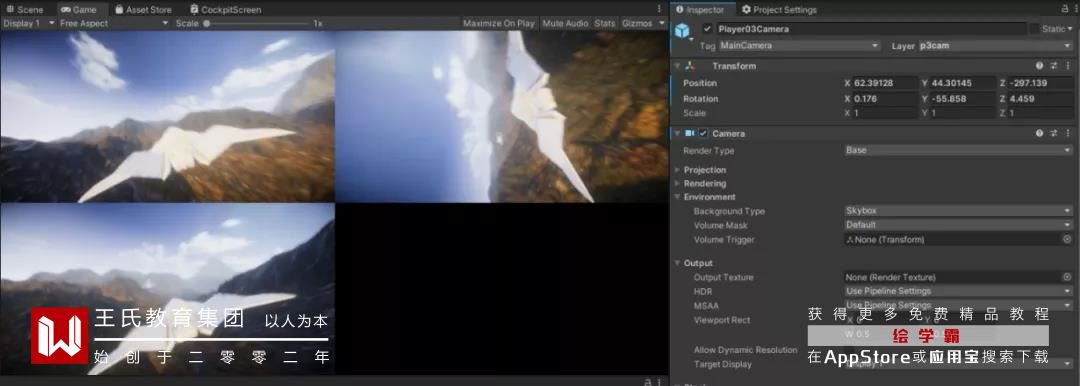The width and height of the screenshot is (1080, 386).
Task: Click the Scale Z field
Action: [x=1041, y=113]
